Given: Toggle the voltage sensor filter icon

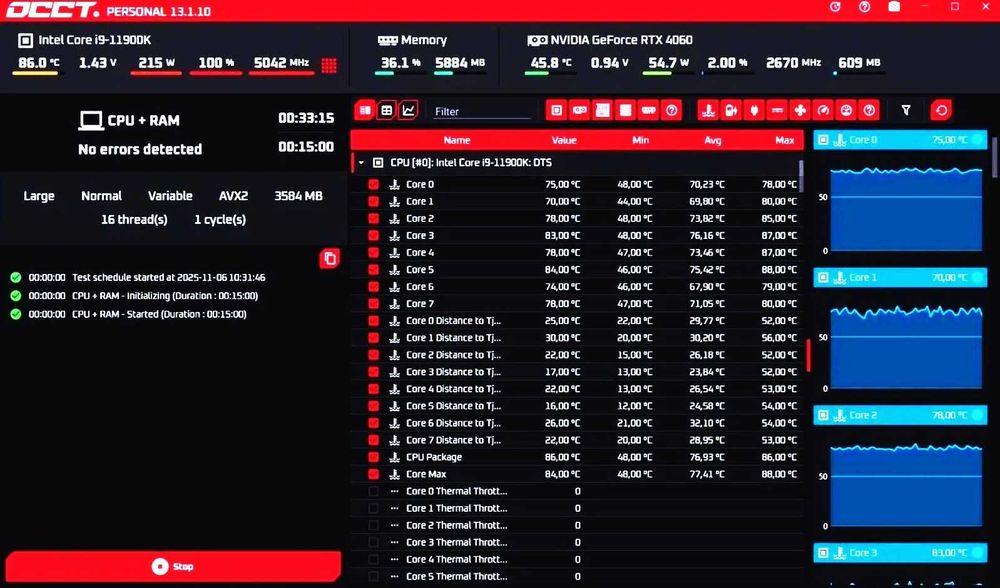Looking at the screenshot, I should pos(731,110).
